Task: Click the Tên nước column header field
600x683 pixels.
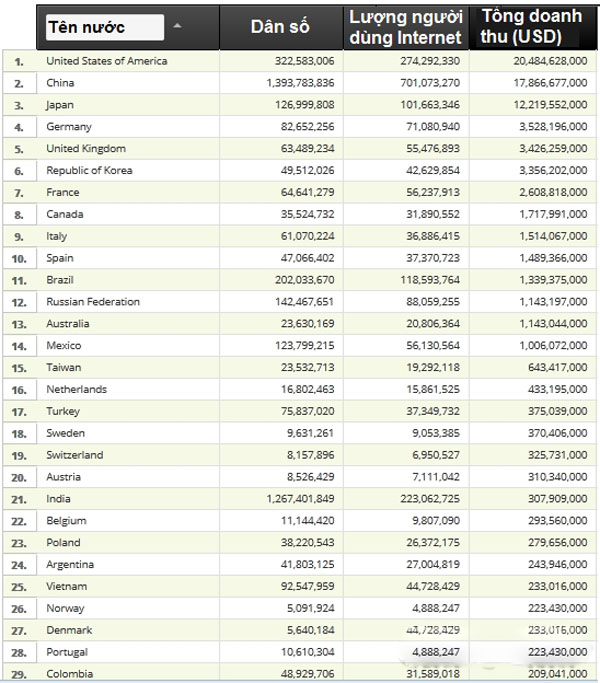Action: [103, 27]
